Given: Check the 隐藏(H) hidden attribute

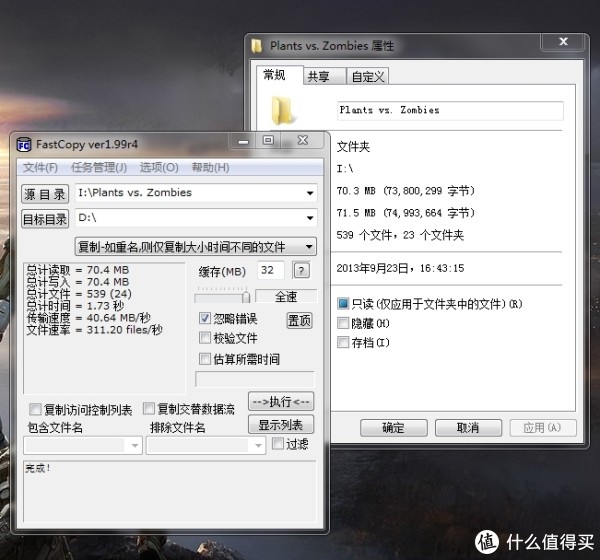Looking at the screenshot, I should pyautogui.click(x=343, y=323).
